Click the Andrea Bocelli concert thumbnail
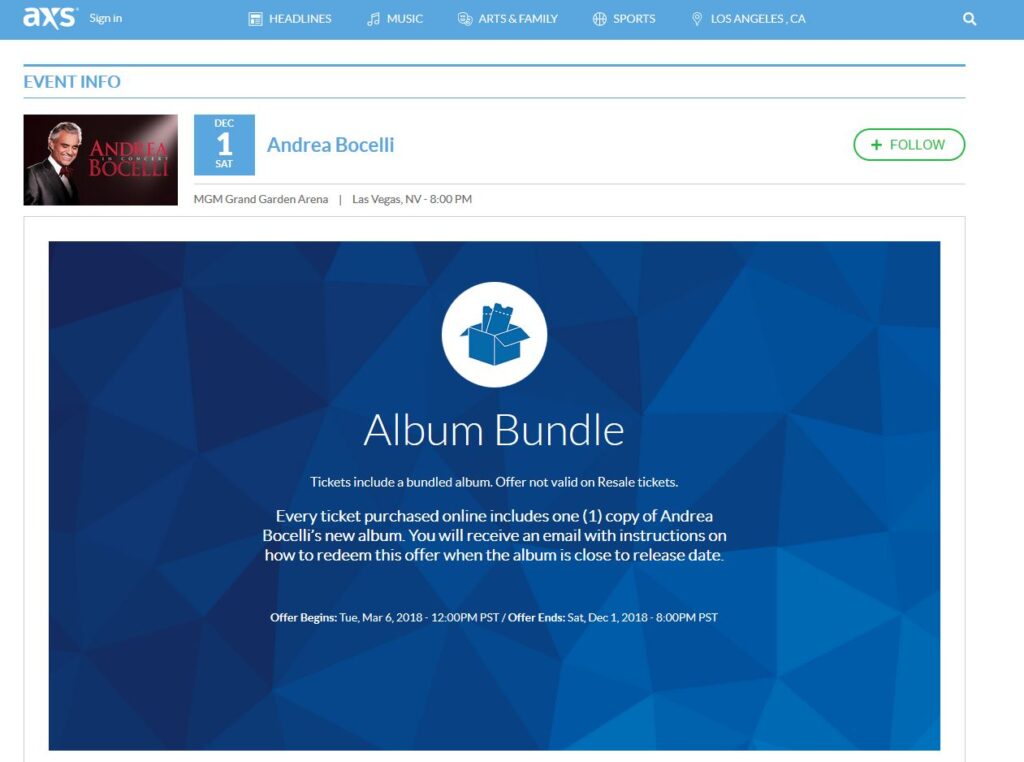Image resolution: width=1024 pixels, height=762 pixels. click(x=101, y=160)
